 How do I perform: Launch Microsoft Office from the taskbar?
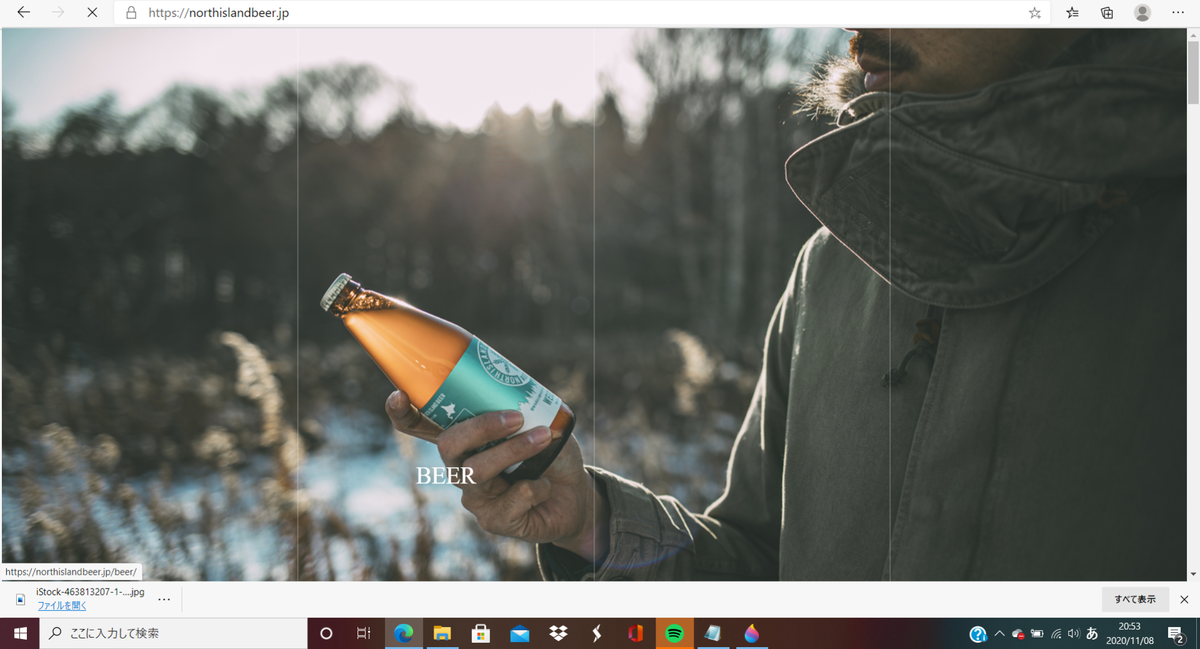point(636,633)
